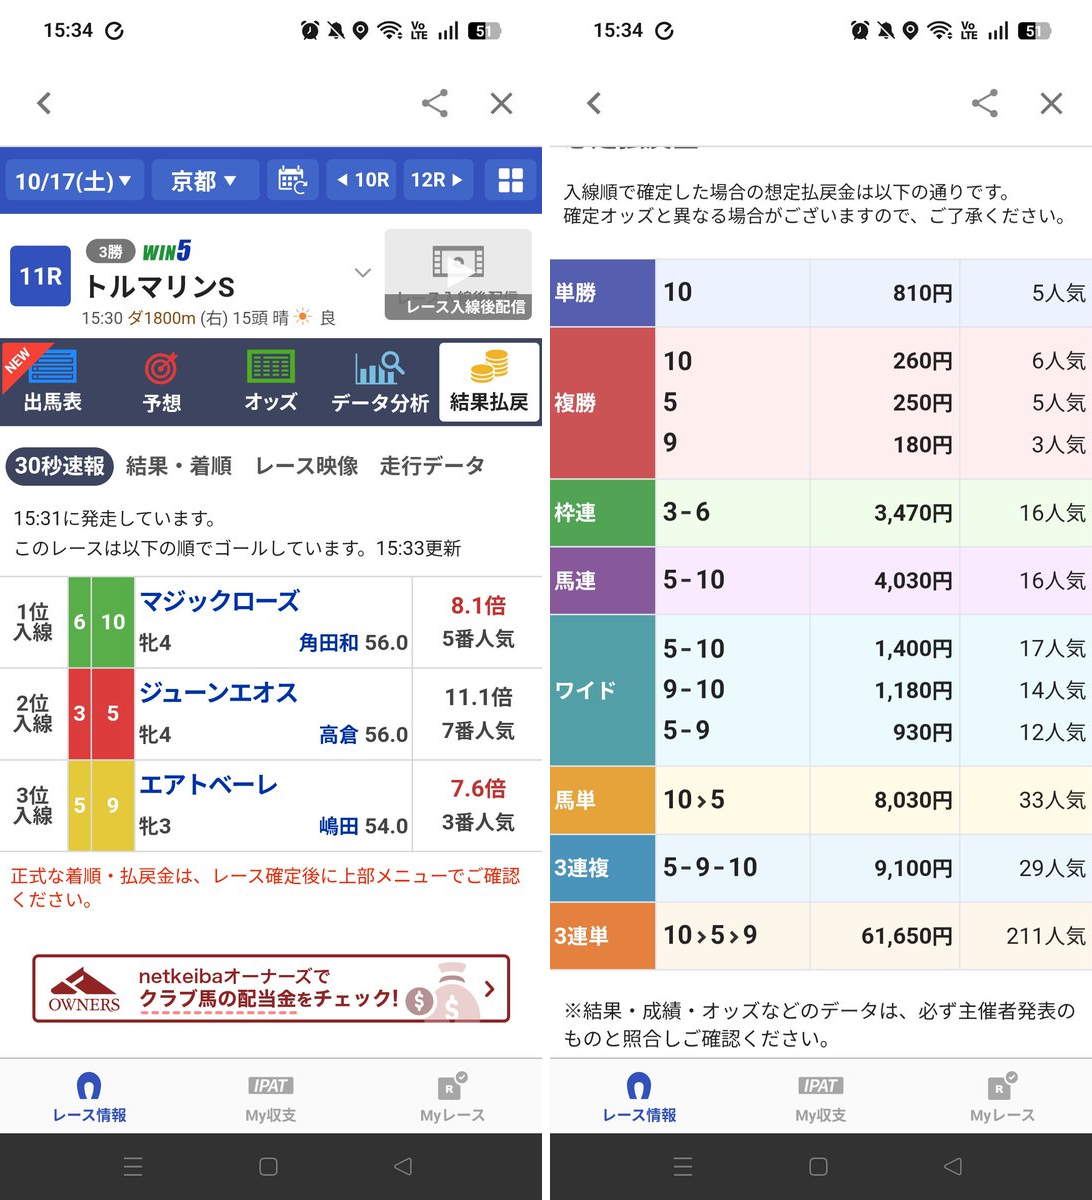Open horse マジックローズ
1092x1200 pixels.
pyautogui.click(x=219, y=601)
